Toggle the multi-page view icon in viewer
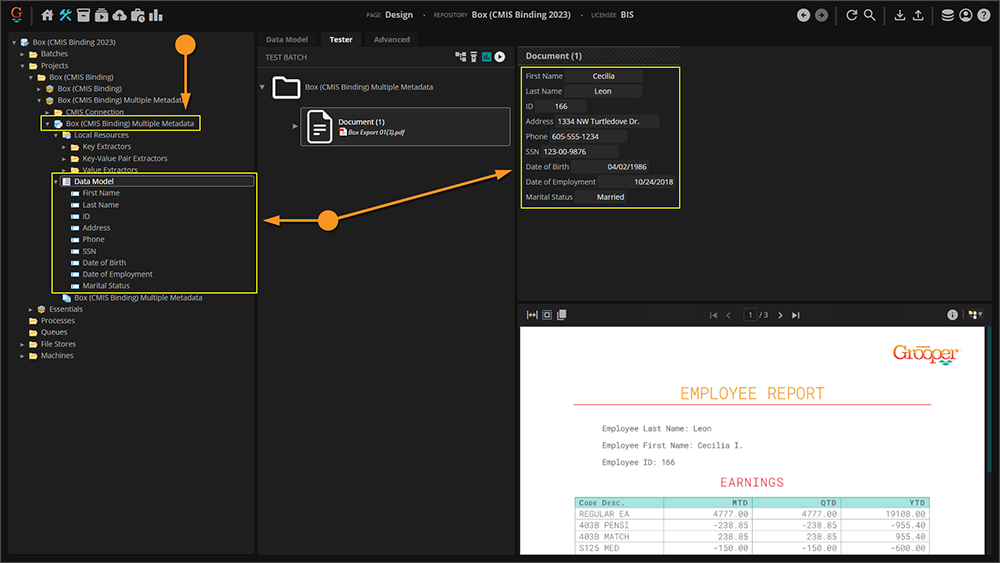The width and height of the screenshot is (1000, 563). 562,315
